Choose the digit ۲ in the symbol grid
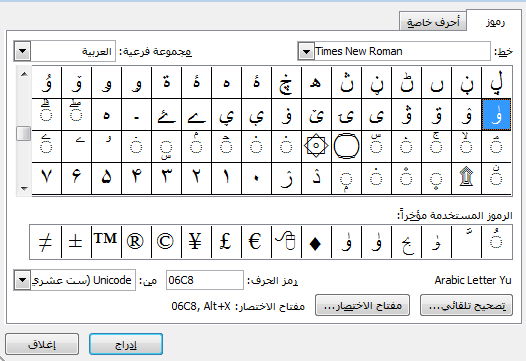This screenshot has width=526, height=361. (196, 178)
